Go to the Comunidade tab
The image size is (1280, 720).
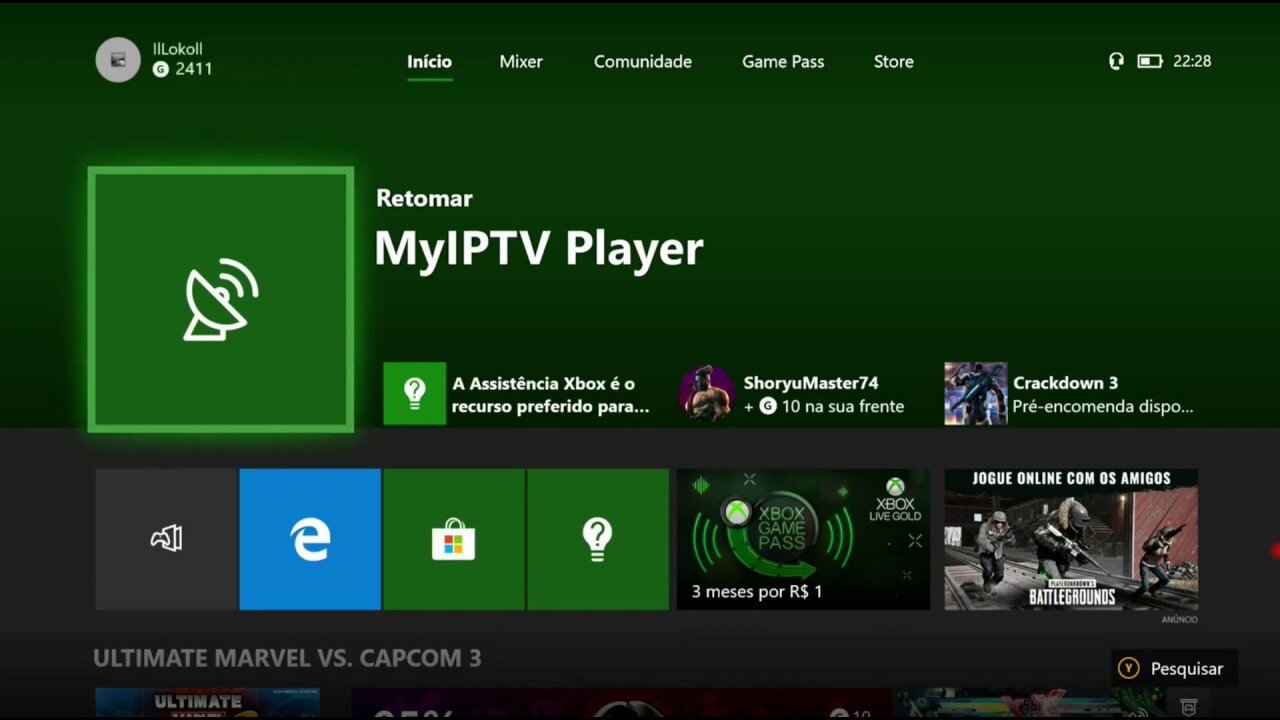(643, 61)
